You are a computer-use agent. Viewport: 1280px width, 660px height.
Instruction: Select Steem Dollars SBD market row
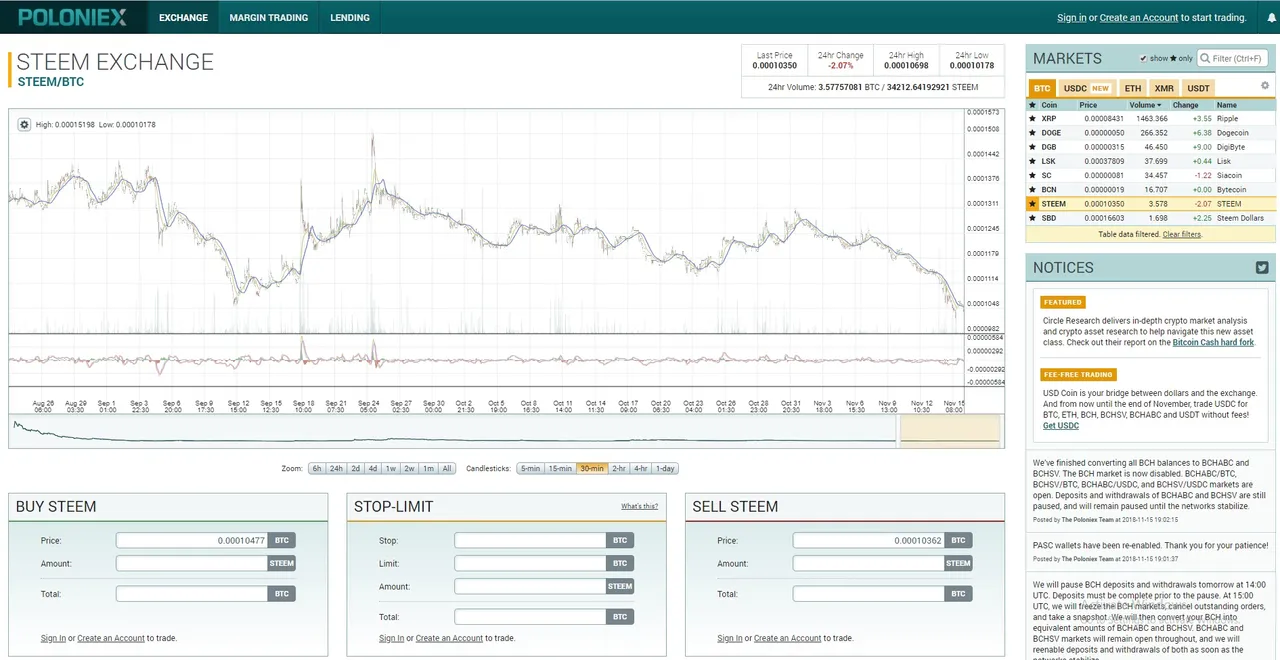click(1150, 218)
